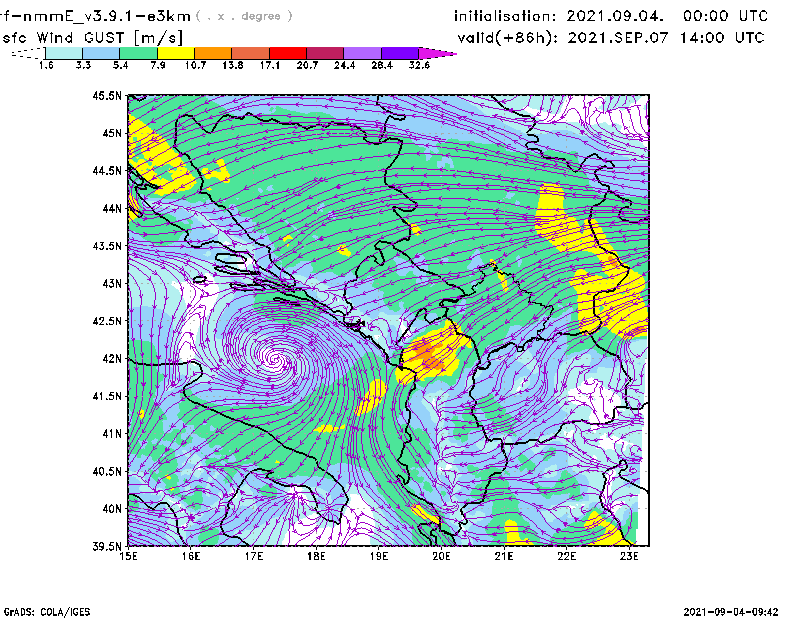Pick the crimson 20.7–24.4 legend swatch
Viewport: 800px width, 618px height.
[x=325, y=53]
